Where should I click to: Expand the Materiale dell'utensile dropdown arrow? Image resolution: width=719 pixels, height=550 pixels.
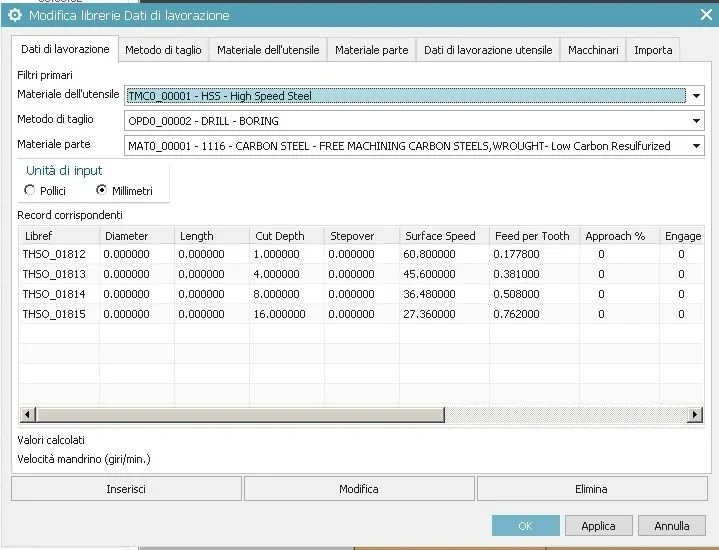696,96
